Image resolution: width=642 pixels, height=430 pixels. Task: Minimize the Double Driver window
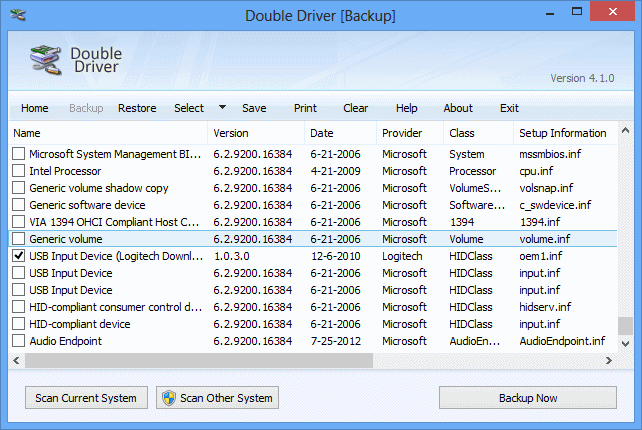click(550, 13)
